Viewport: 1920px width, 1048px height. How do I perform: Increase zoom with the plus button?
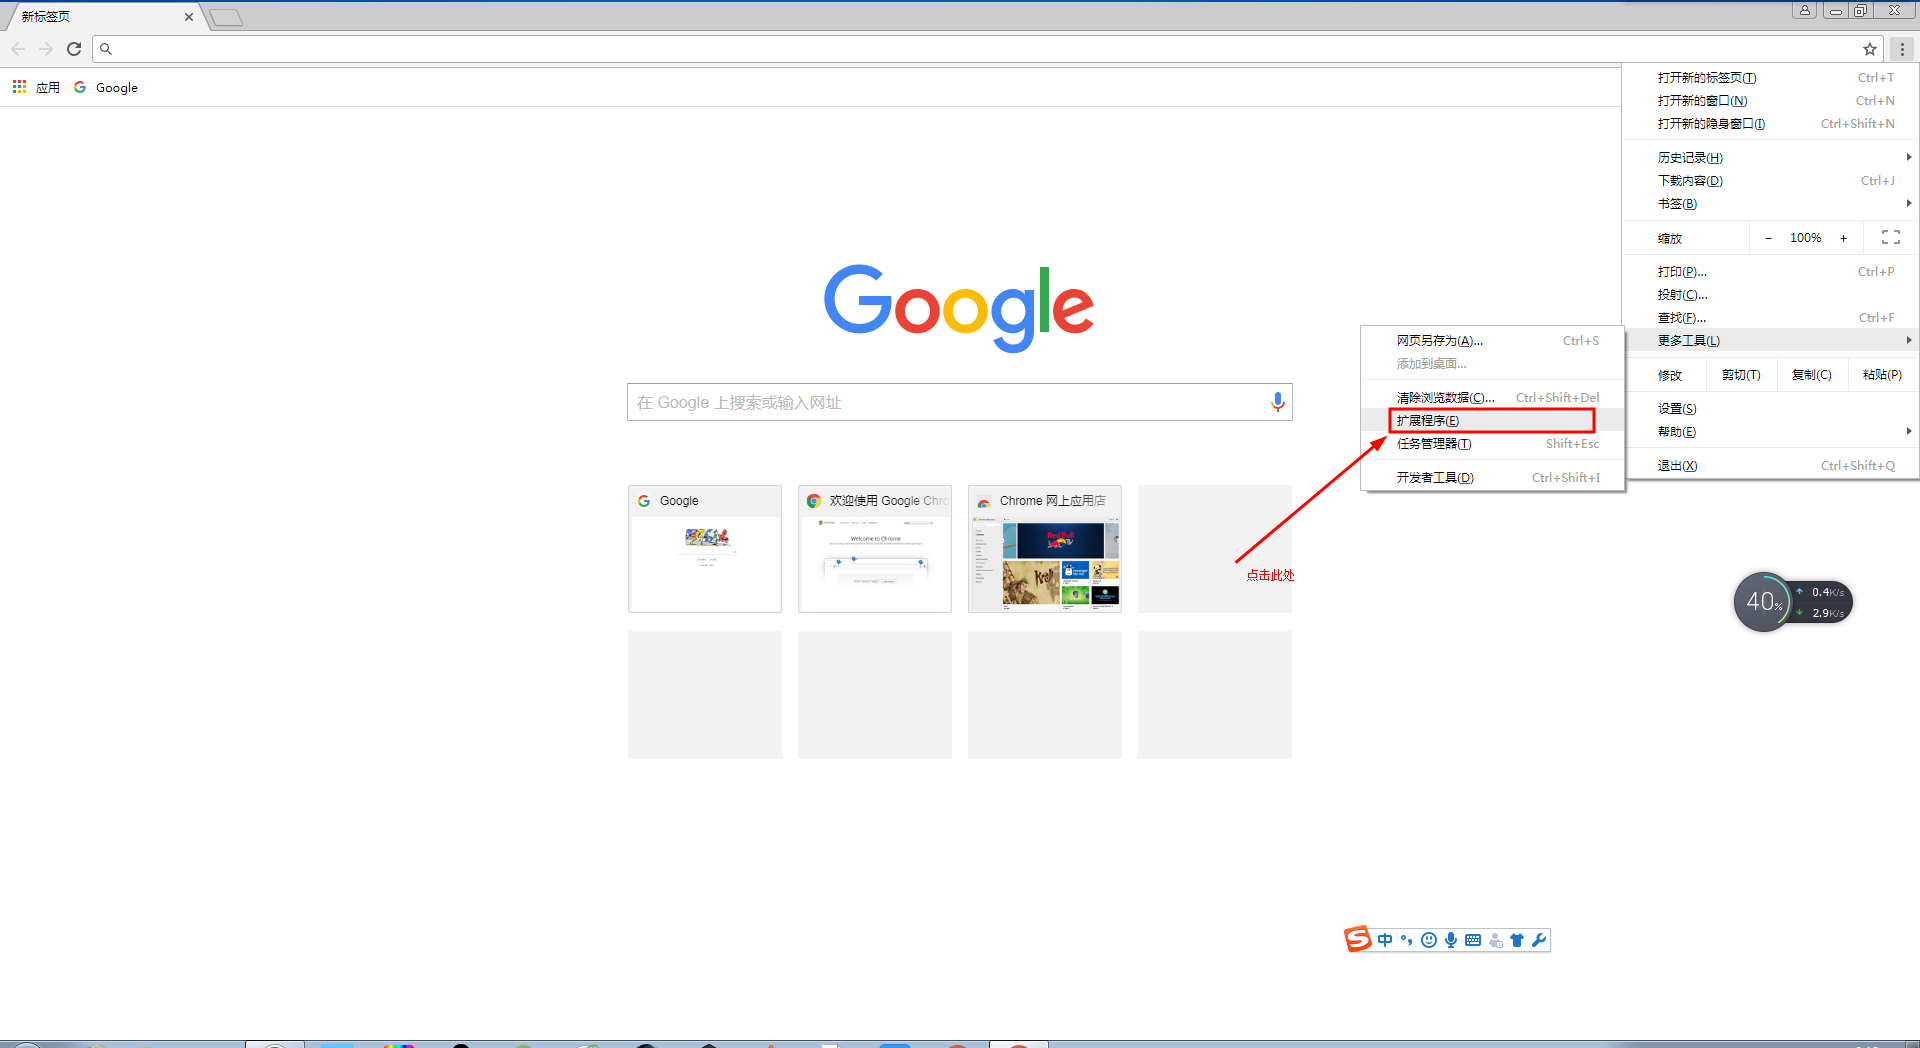[x=1843, y=238]
